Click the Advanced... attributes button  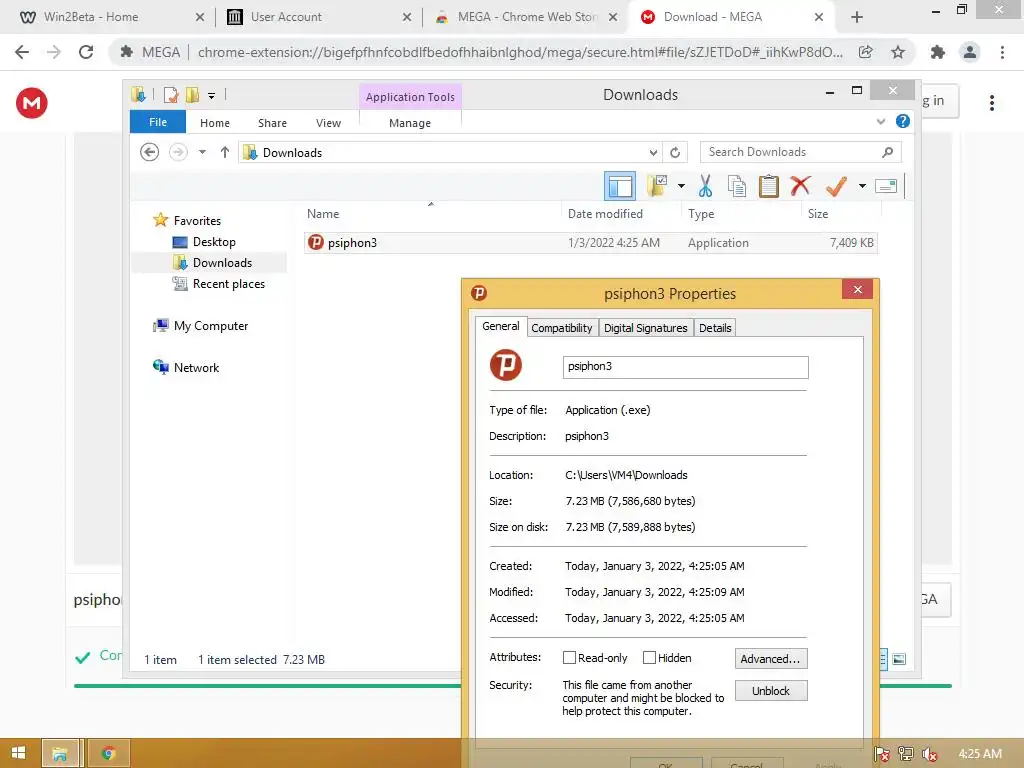tap(771, 659)
